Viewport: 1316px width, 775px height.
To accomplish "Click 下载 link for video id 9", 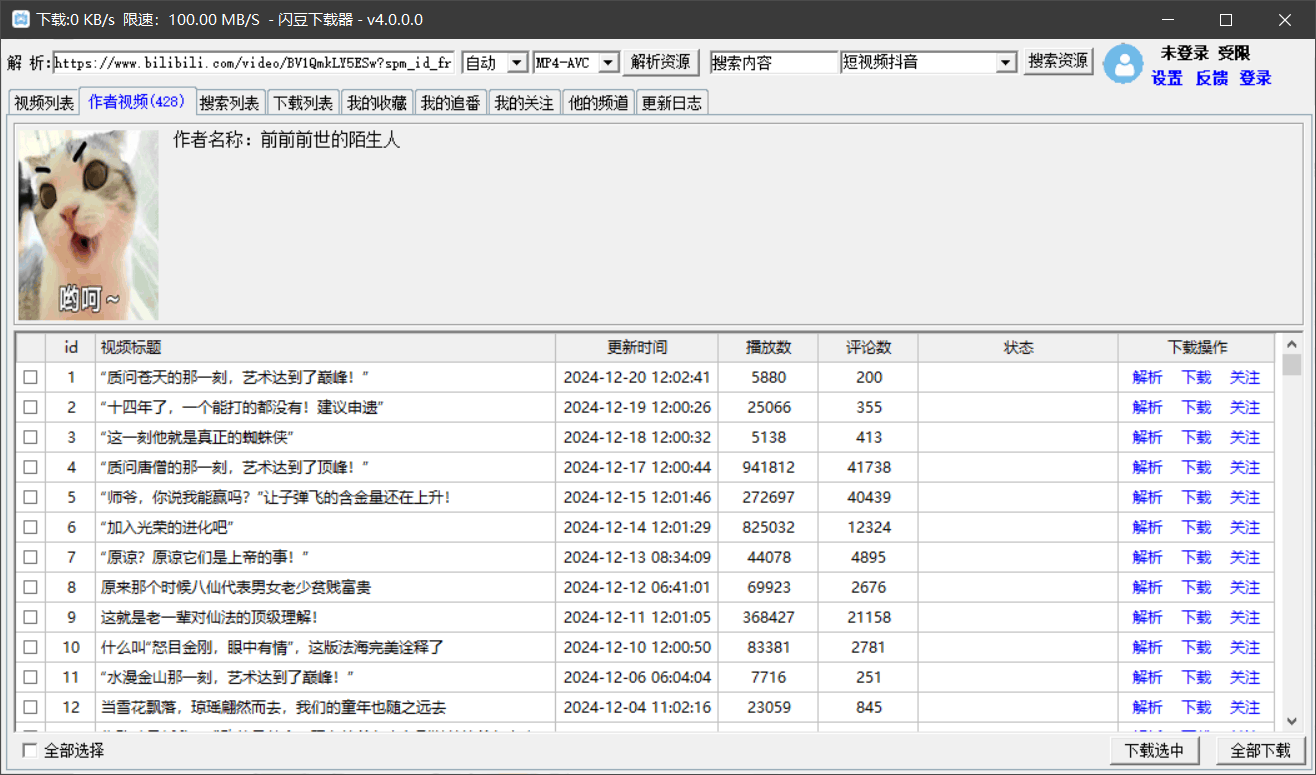I will point(1196,618).
